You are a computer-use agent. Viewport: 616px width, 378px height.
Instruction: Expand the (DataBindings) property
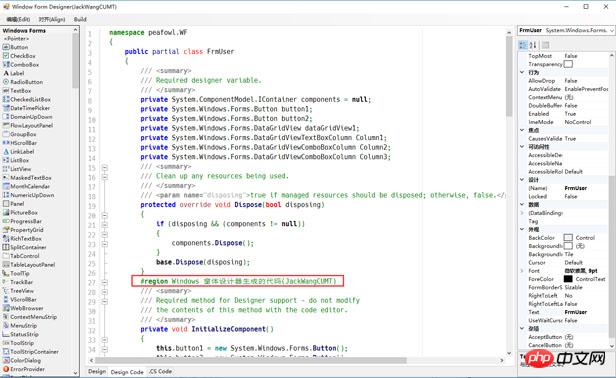click(522, 213)
